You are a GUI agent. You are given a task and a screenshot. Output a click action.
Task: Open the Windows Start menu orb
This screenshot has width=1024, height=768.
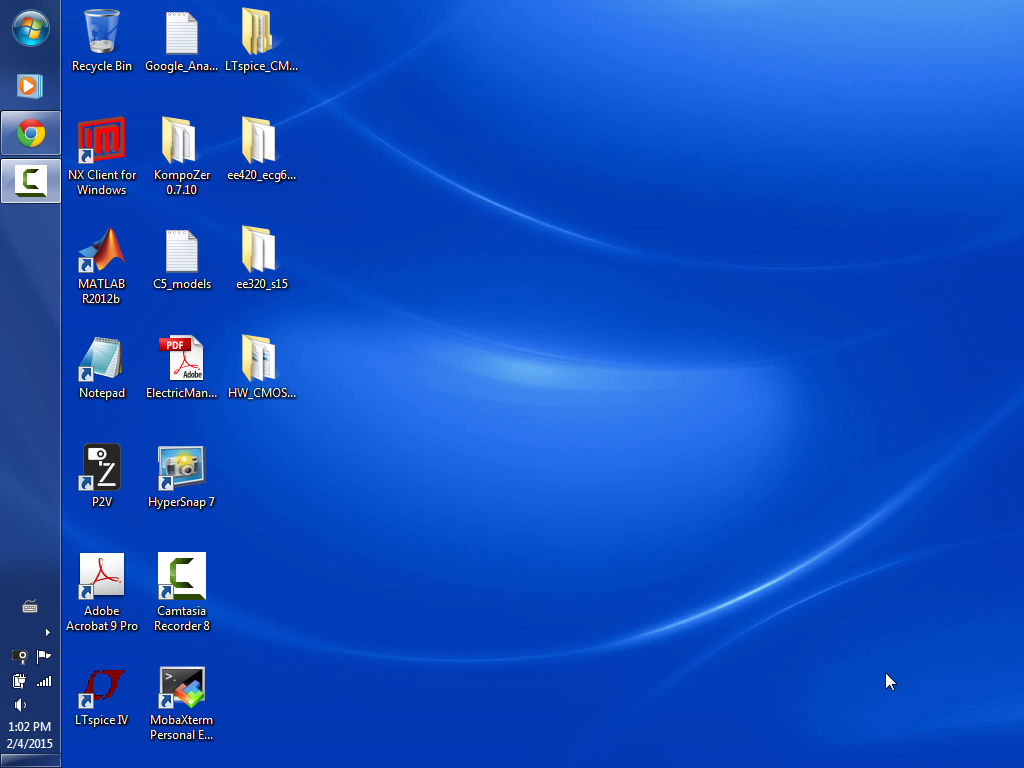point(30,28)
